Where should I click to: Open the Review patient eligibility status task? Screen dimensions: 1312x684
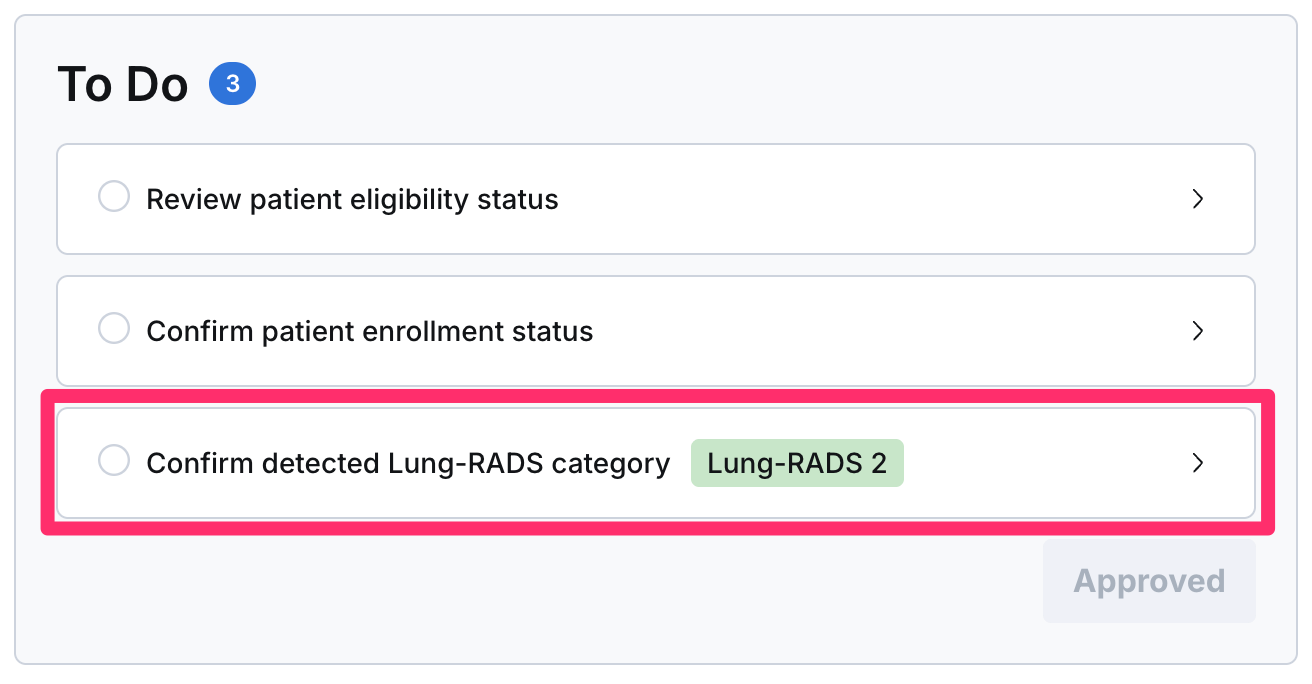click(x=352, y=199)
